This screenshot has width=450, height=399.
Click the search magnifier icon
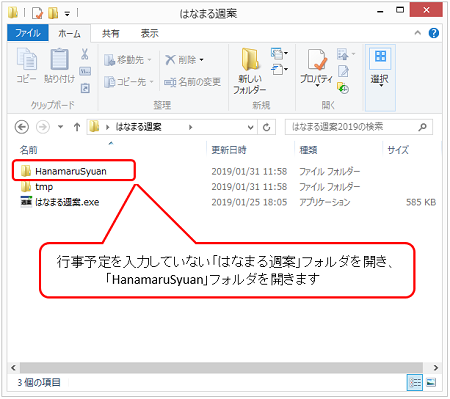click(x=422, y=127)
